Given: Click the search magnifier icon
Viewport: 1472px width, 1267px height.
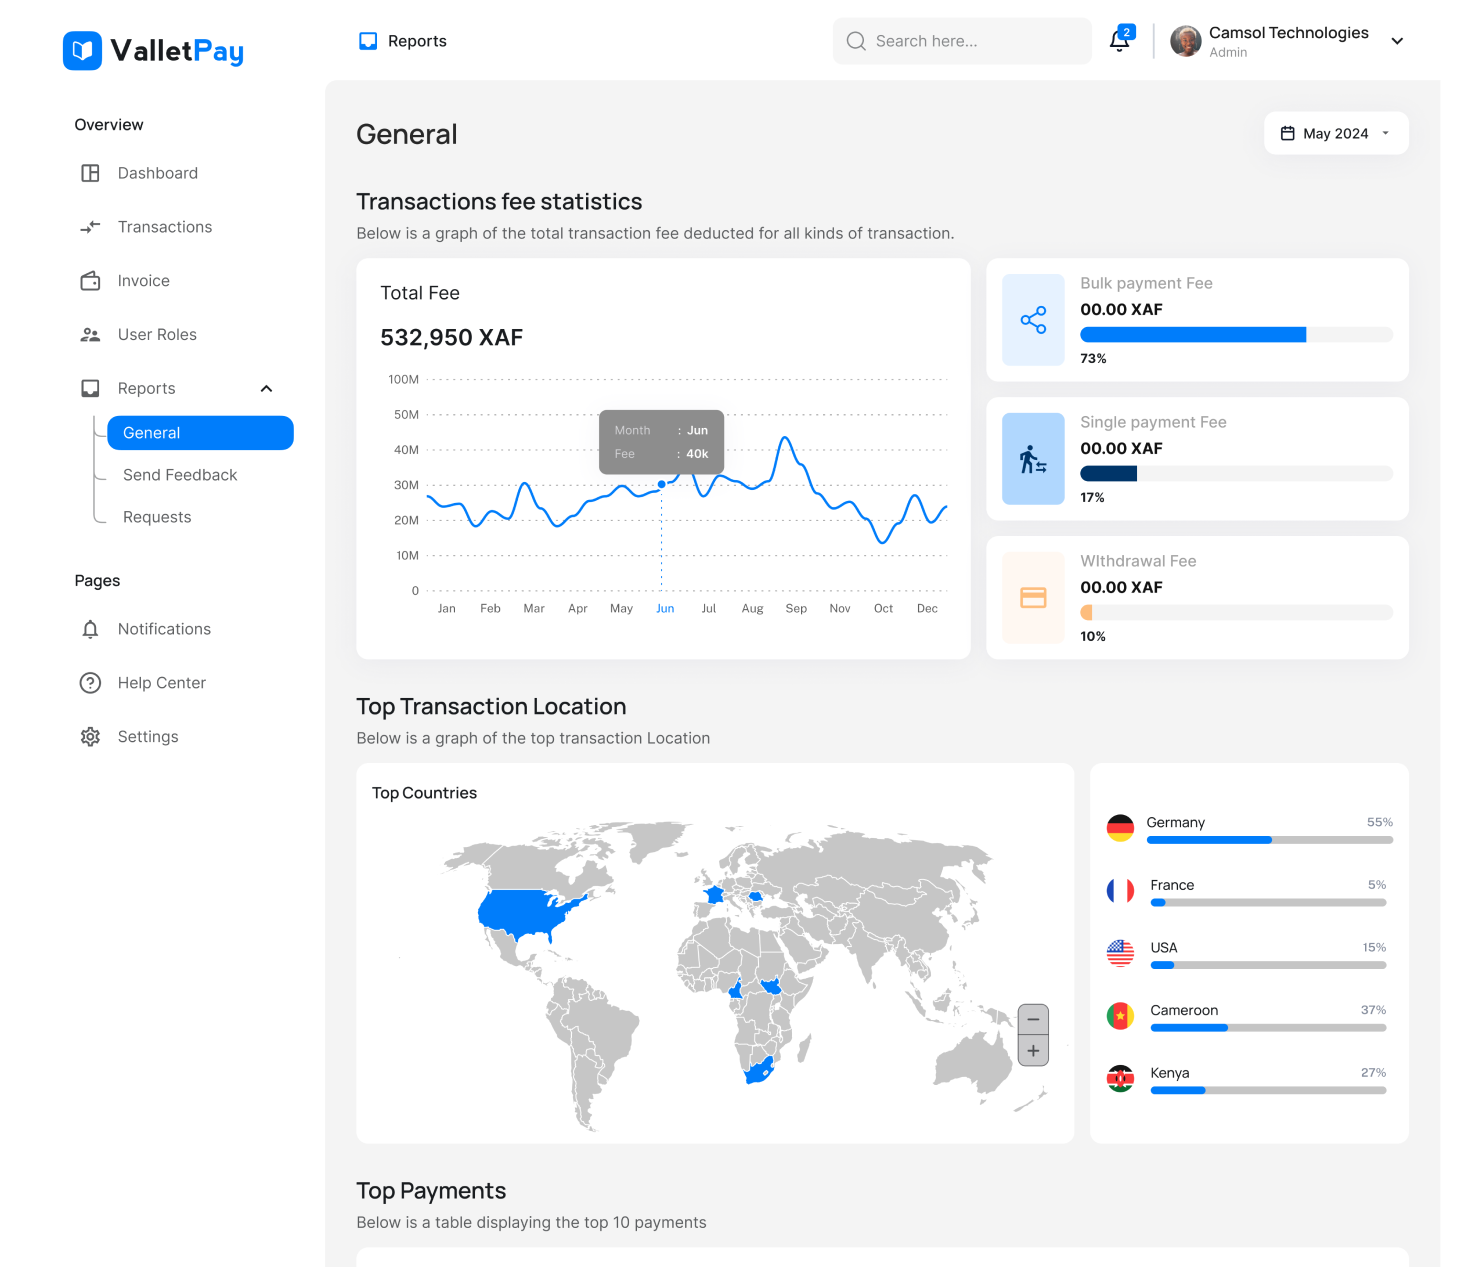Looking at the screenshot, I should point(856,41).
